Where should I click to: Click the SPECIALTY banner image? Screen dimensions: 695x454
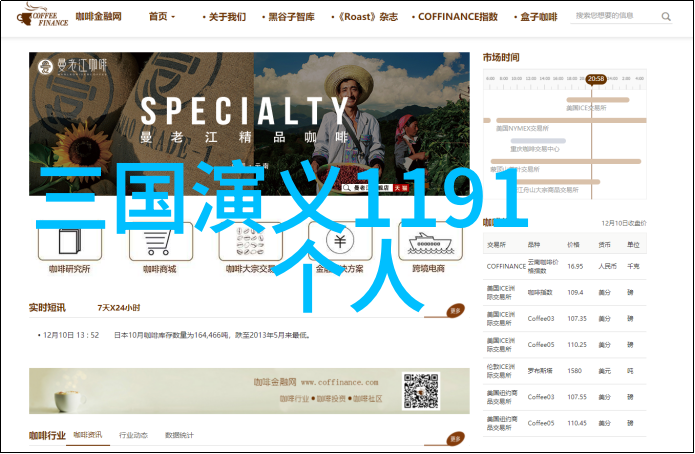249,124
